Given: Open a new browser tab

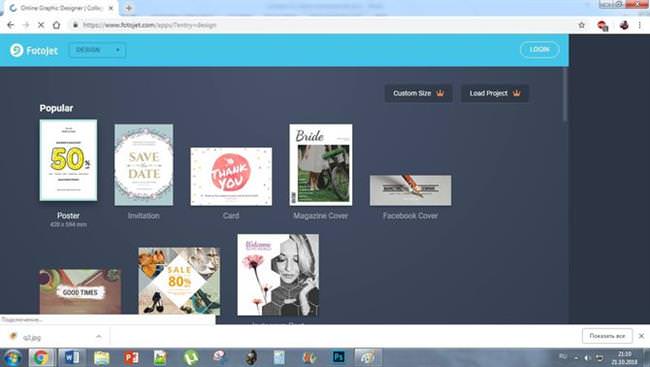Looking at the screenshot, I should pos(129,8).
